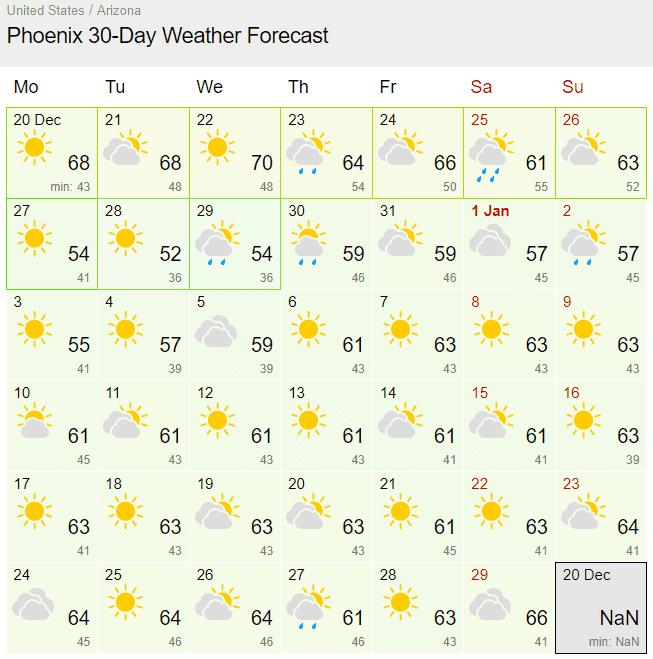
Task: Click the sun-behind-cloud icon on January 10
Action: (34, 421)
